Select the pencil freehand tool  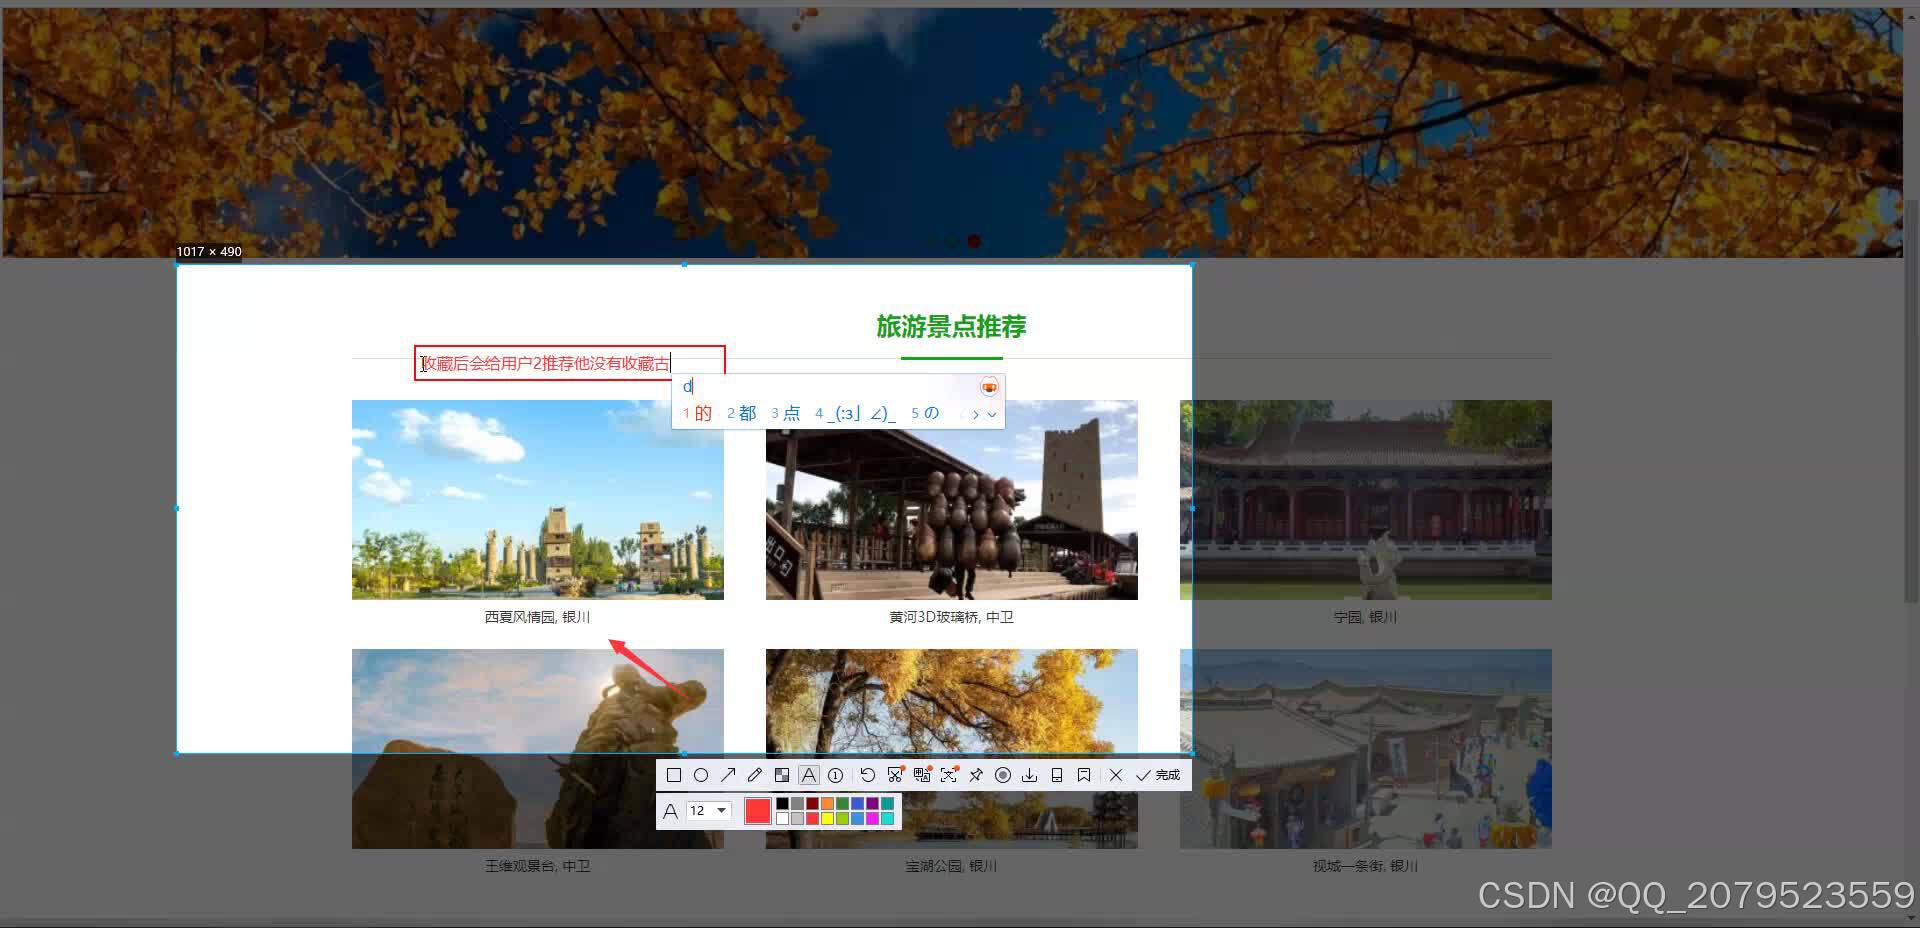coord(755,775)
